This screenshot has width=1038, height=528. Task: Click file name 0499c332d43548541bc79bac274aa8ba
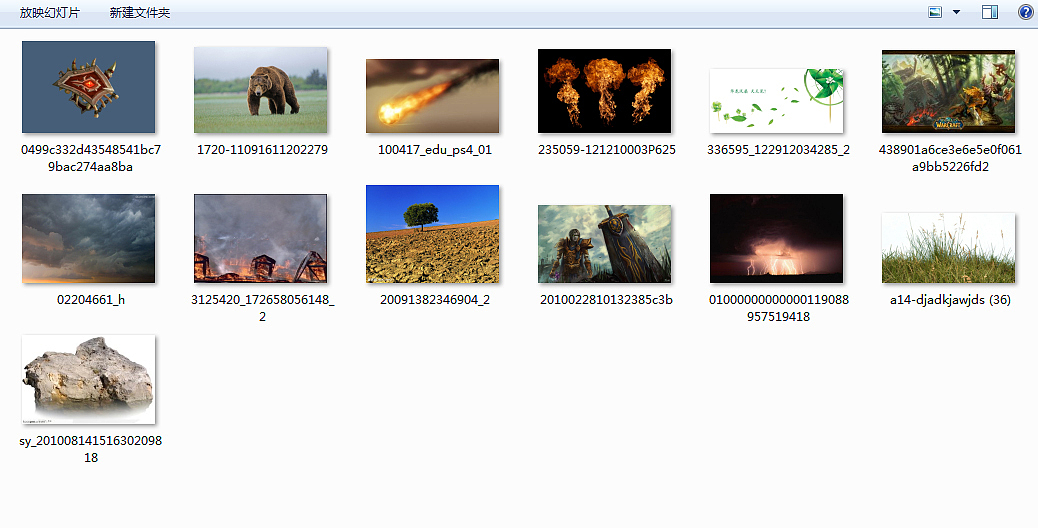[91, 158]
